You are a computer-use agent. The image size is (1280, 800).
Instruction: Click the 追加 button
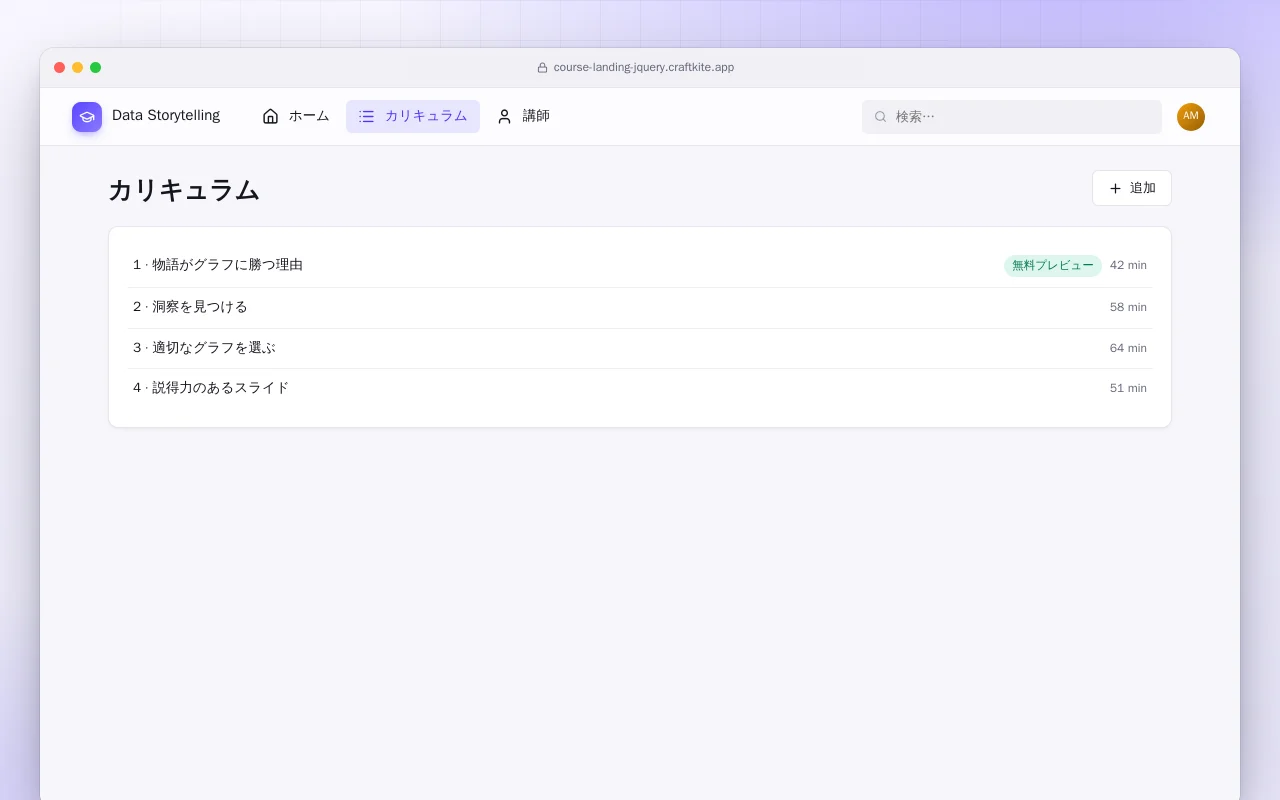point(1132,188)
